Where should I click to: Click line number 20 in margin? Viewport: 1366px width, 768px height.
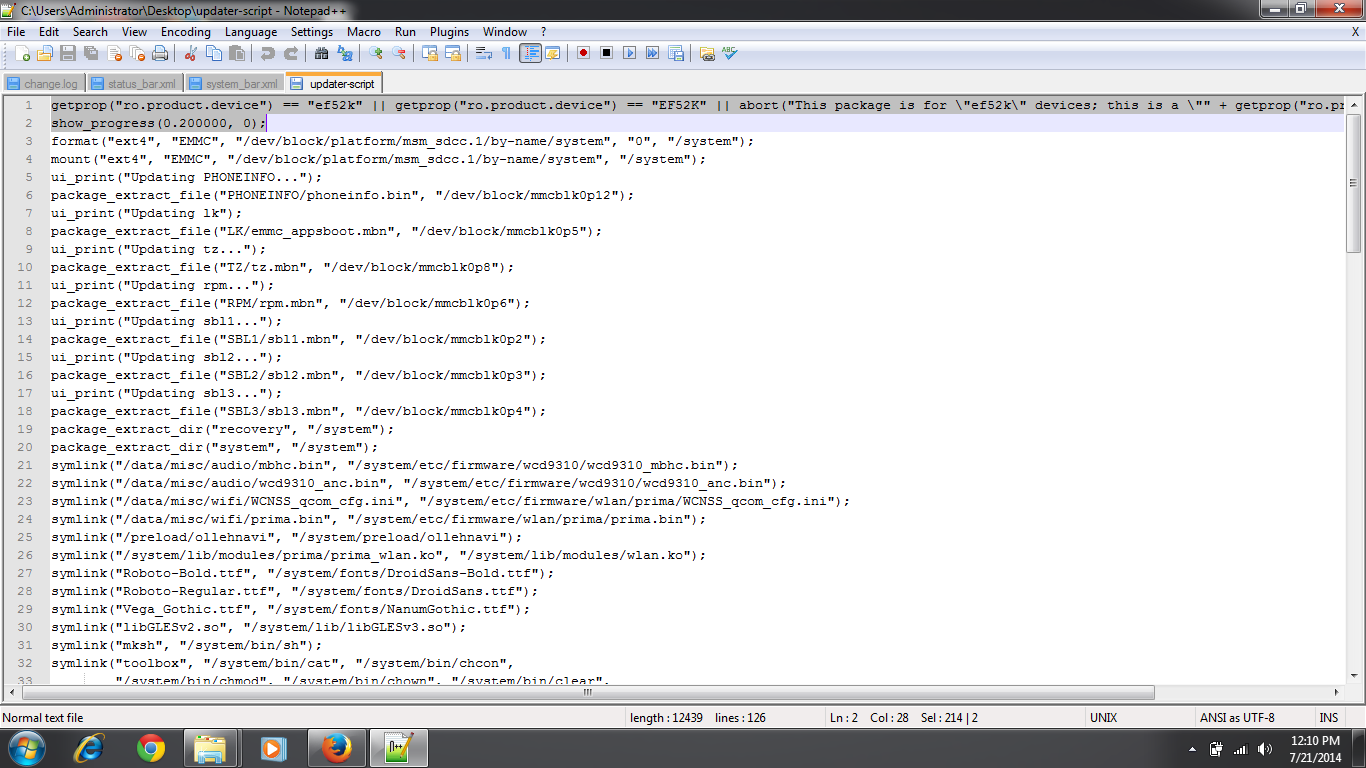(26, 447)
